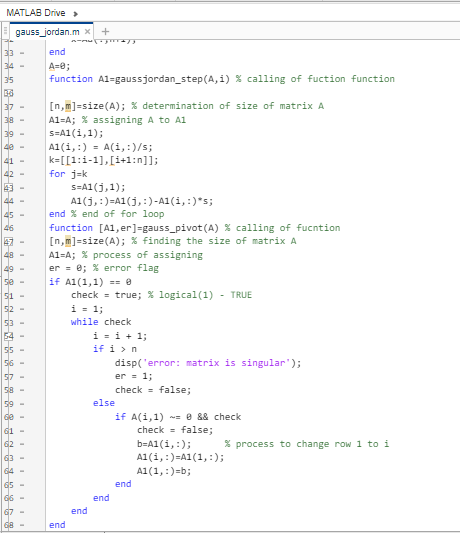The height and width of the screenshot is (533, 460).
Task: Collapse code fold at line 54
Action: coord(9,336)
